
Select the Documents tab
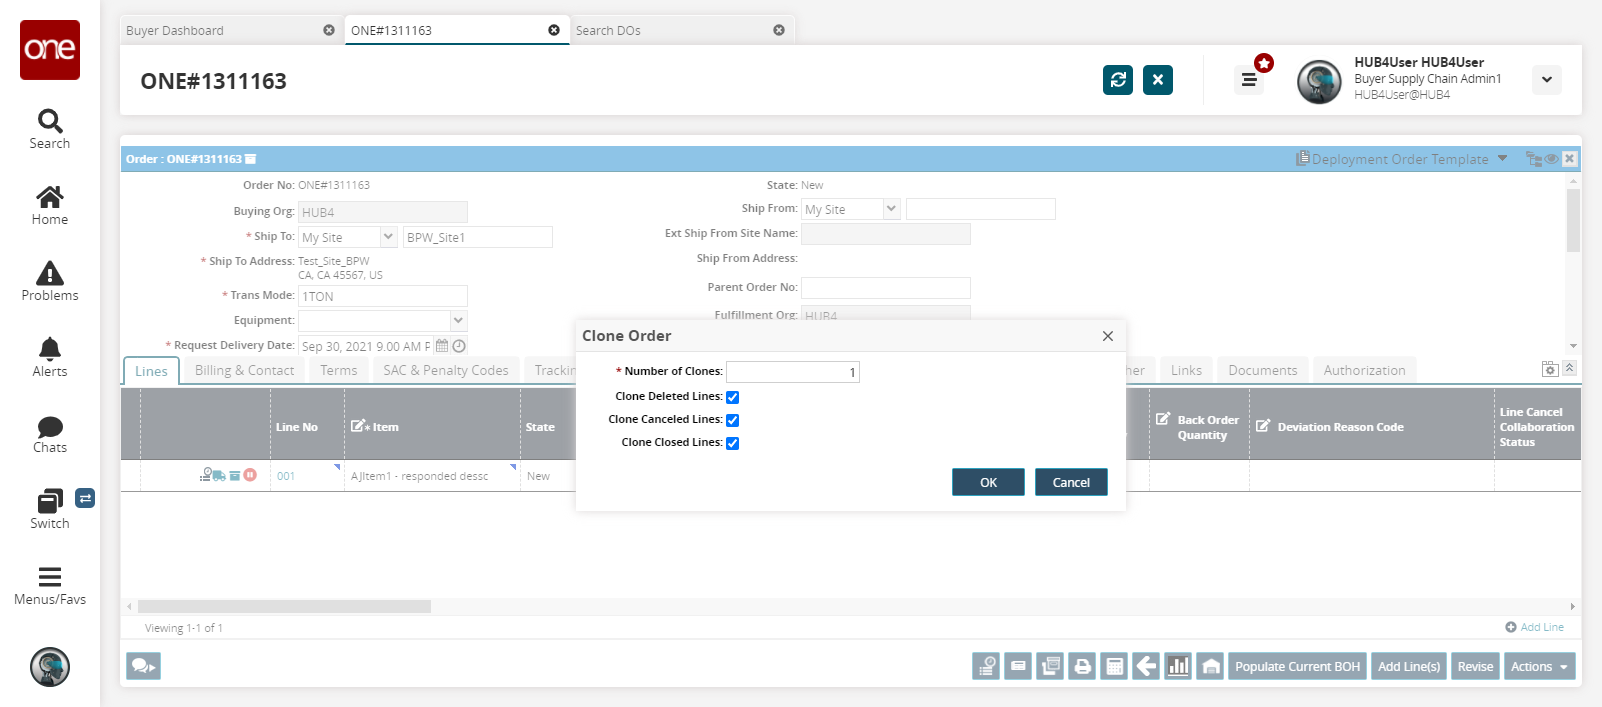pos(1262,370)
